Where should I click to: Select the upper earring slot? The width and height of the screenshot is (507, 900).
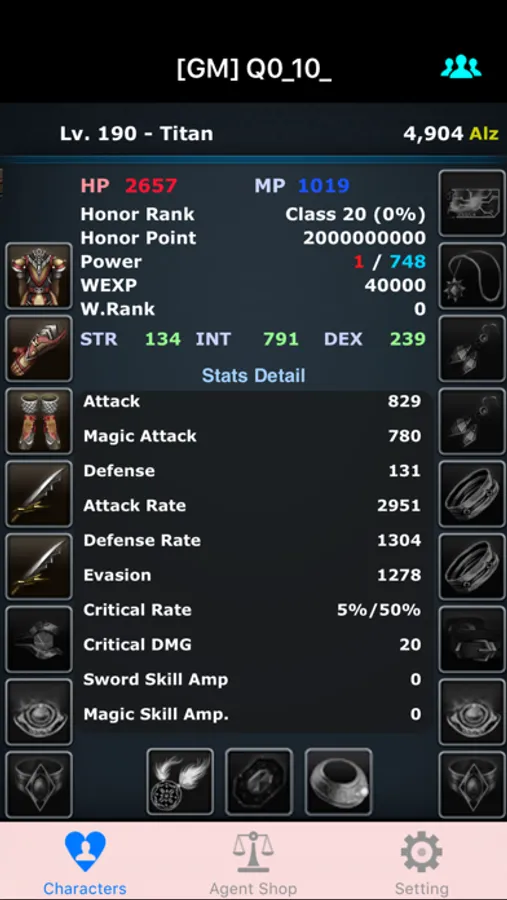472,348
